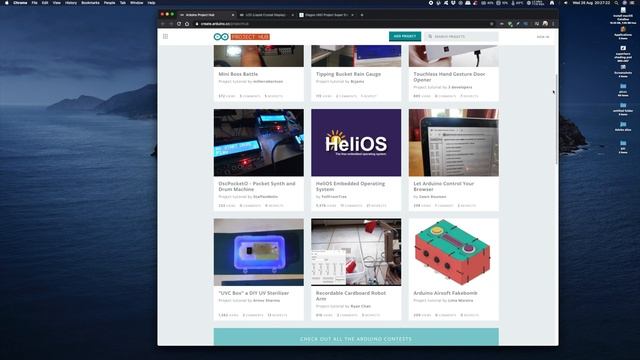Image resolution: width=640 pixels, height=360 pixels.
Task: Reload the Arduino Project Hub page
Action: (x=179, y=24)
